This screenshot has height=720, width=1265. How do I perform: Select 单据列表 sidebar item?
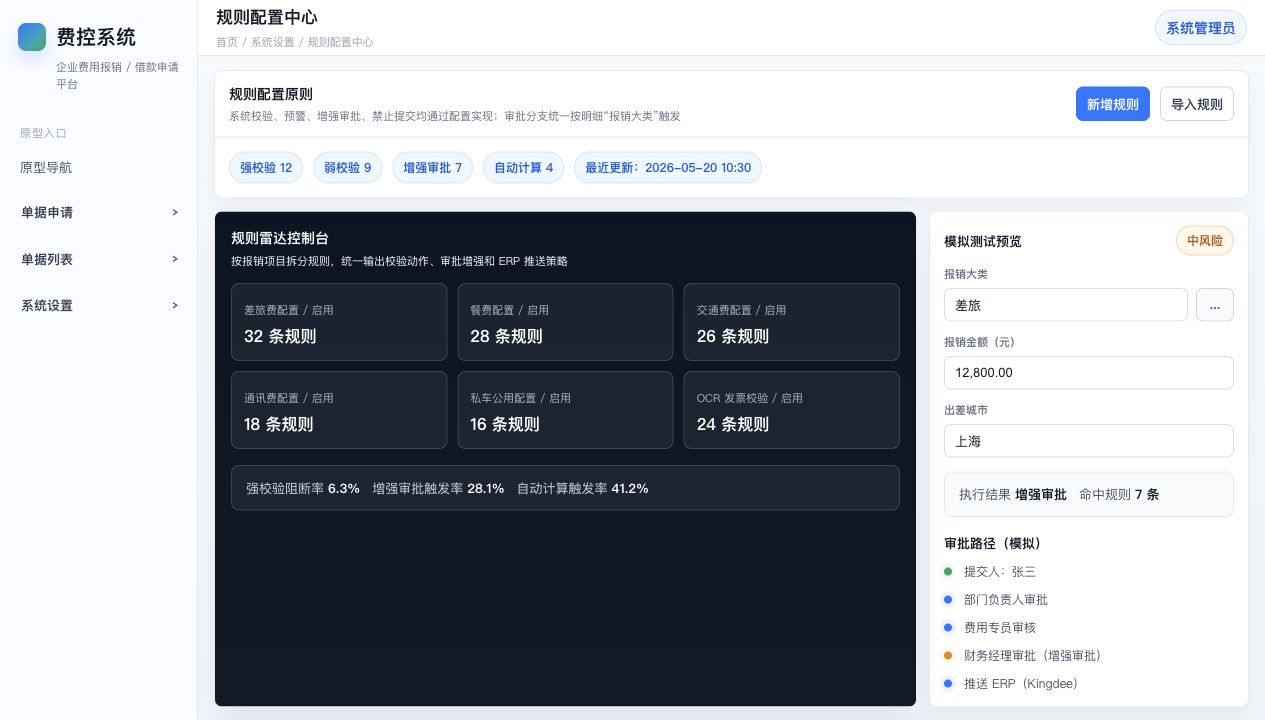(99, 259)
